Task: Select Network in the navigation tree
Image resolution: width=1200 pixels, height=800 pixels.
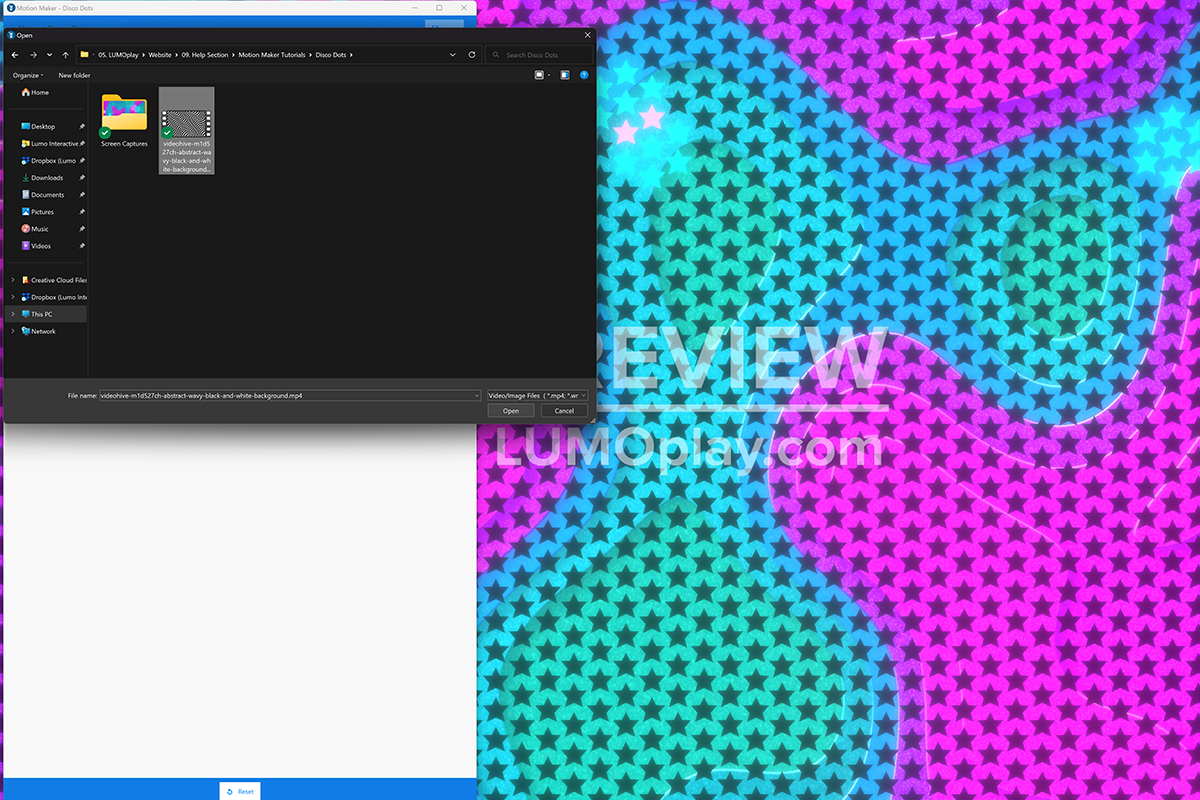Action: pyautogui.click(x=38, y=331)
